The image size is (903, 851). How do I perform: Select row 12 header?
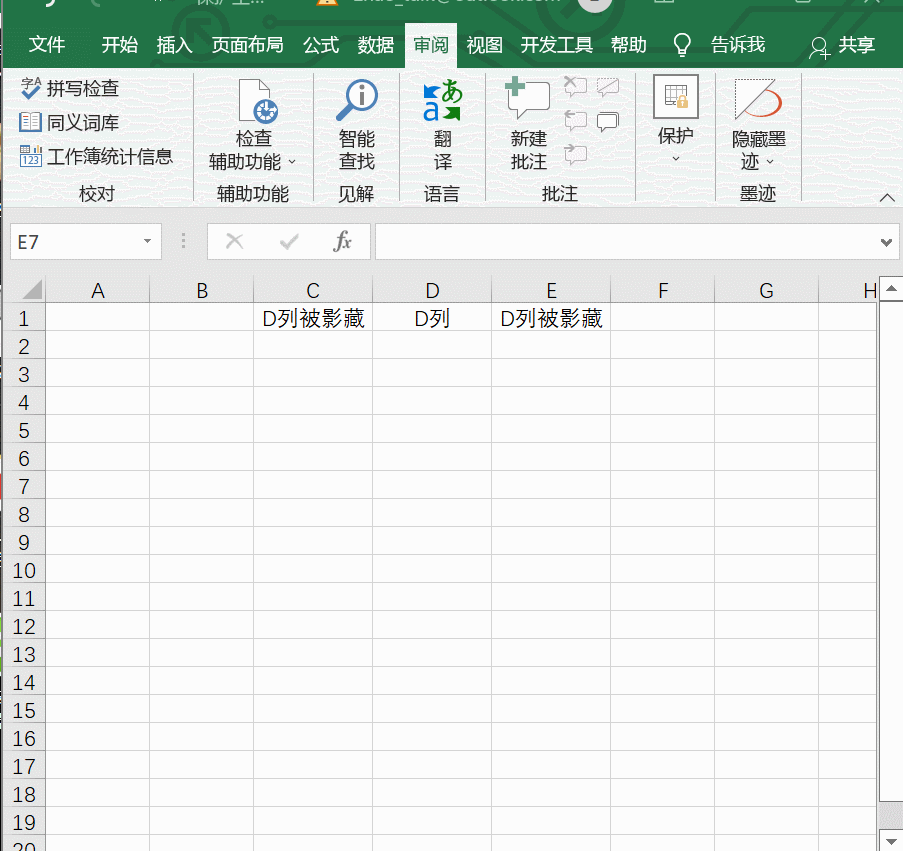[24, 626]
